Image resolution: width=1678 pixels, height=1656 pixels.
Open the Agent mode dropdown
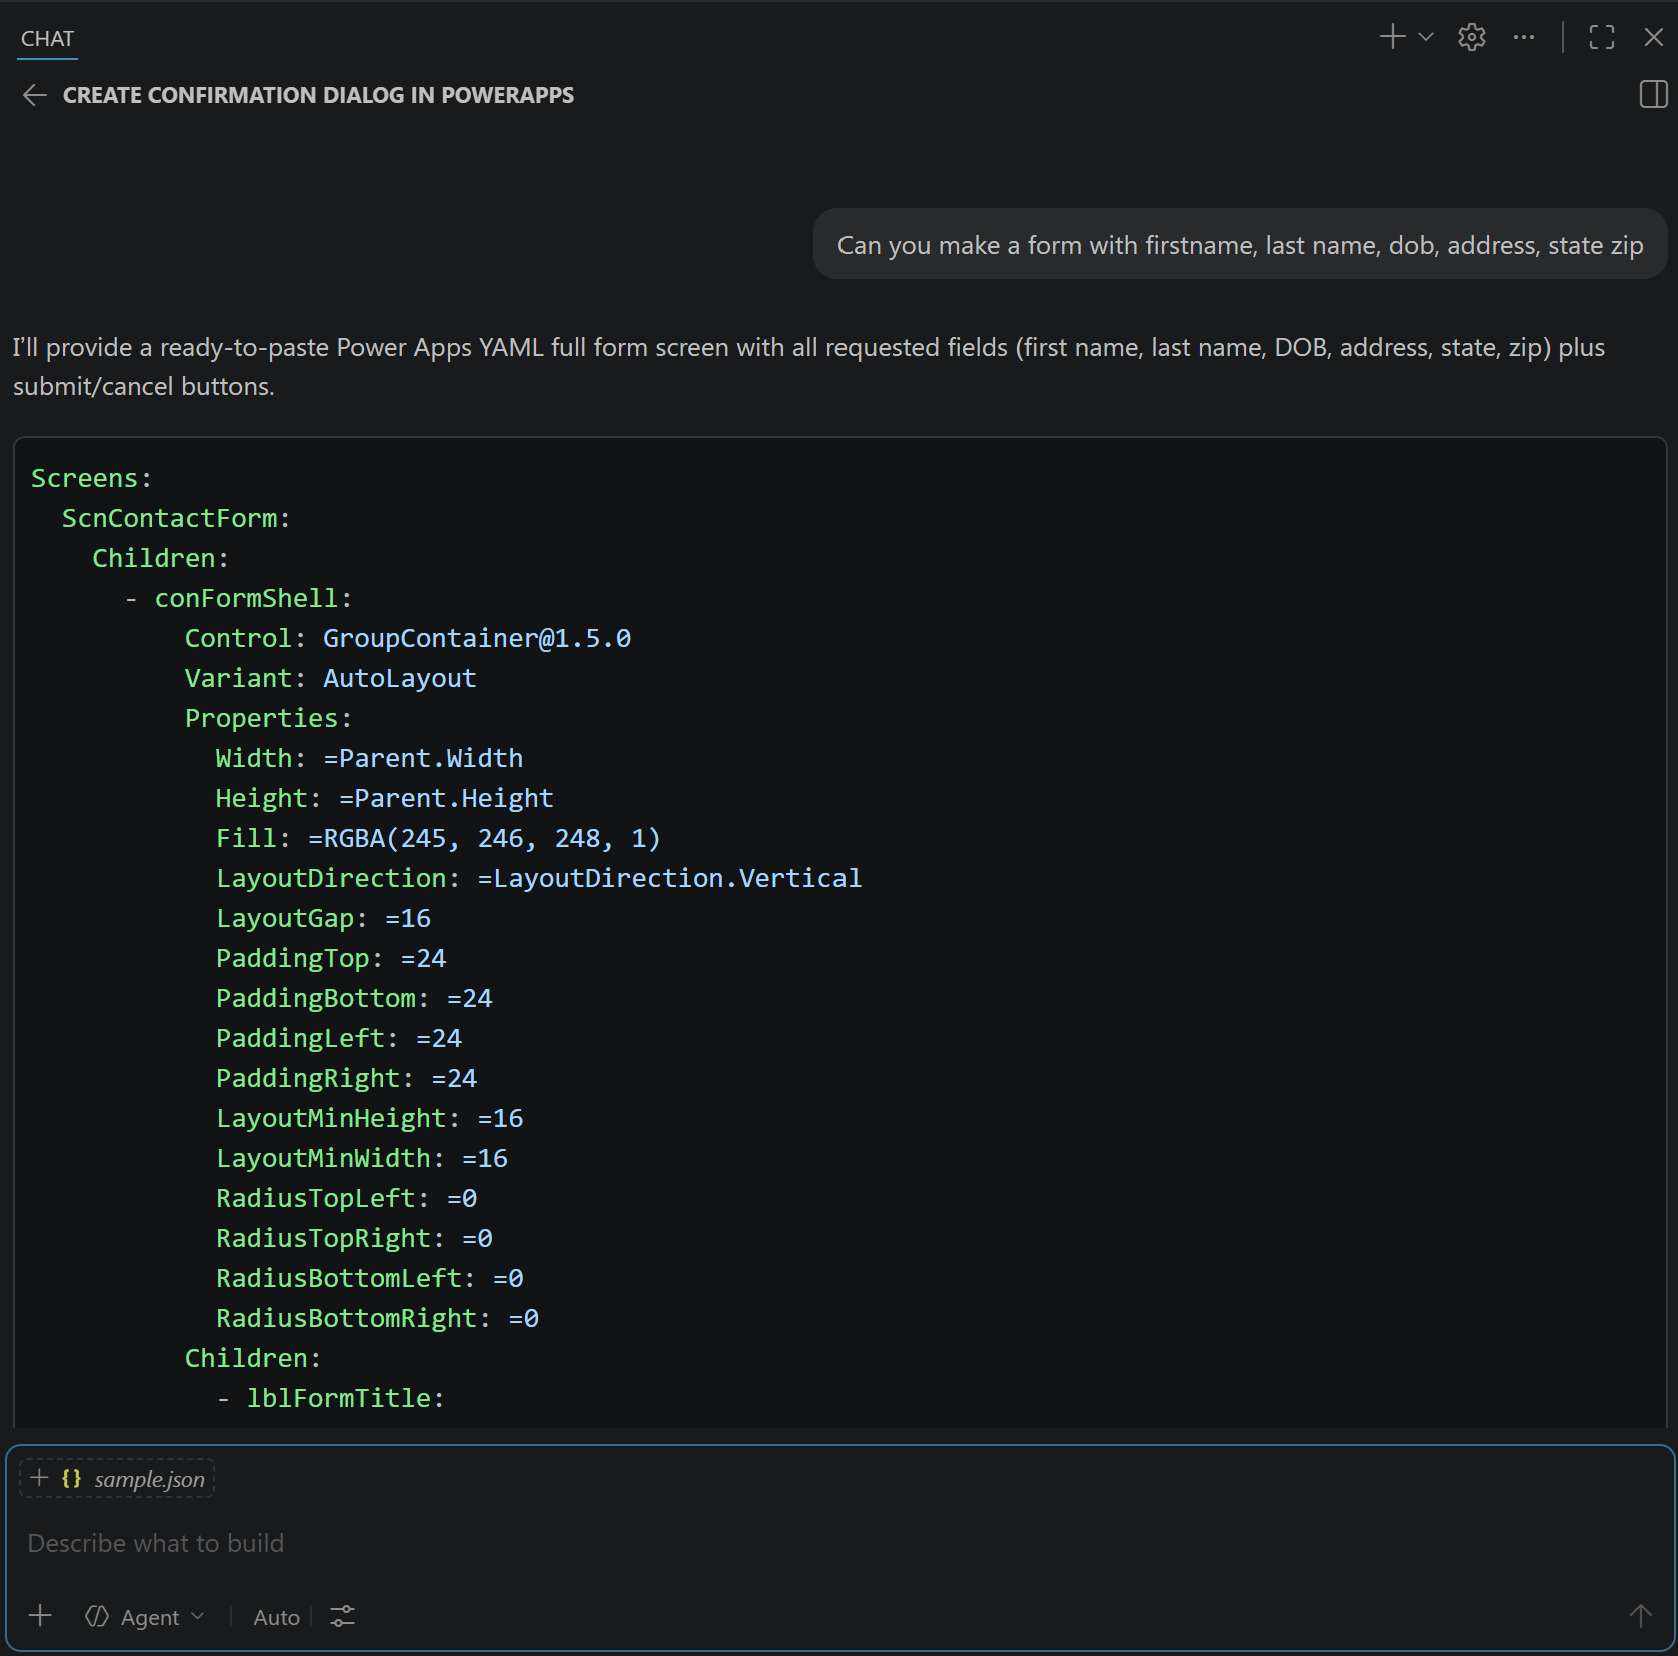point(146,1617)
